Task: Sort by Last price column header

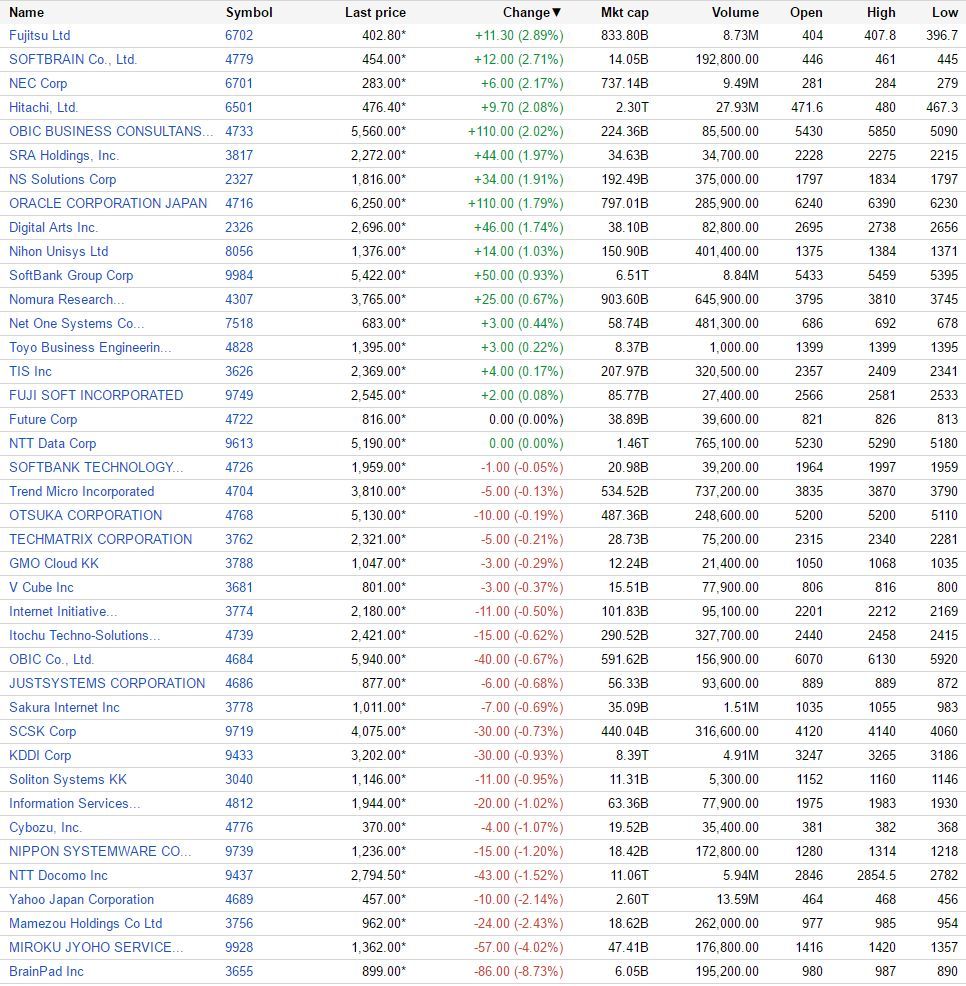Action: tap(375, 13)
